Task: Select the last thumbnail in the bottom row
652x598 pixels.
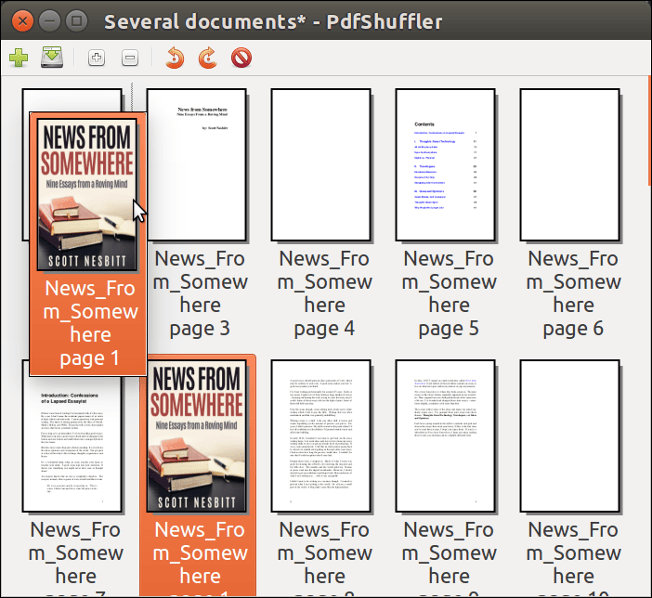Action: pyautogui.click(x=571, y=437)
